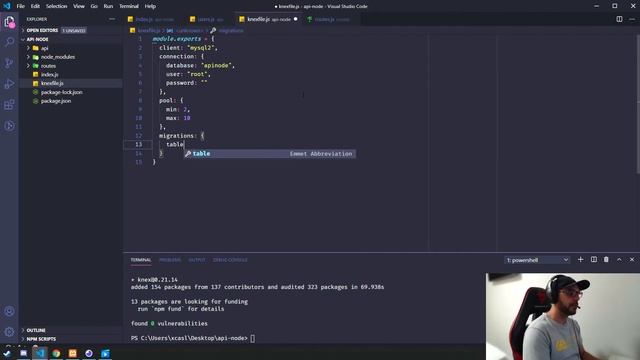Viewport: 640px width, 360px height.
Task: Kill the terminal with trash icon
Action: click(x=606, y=260)
